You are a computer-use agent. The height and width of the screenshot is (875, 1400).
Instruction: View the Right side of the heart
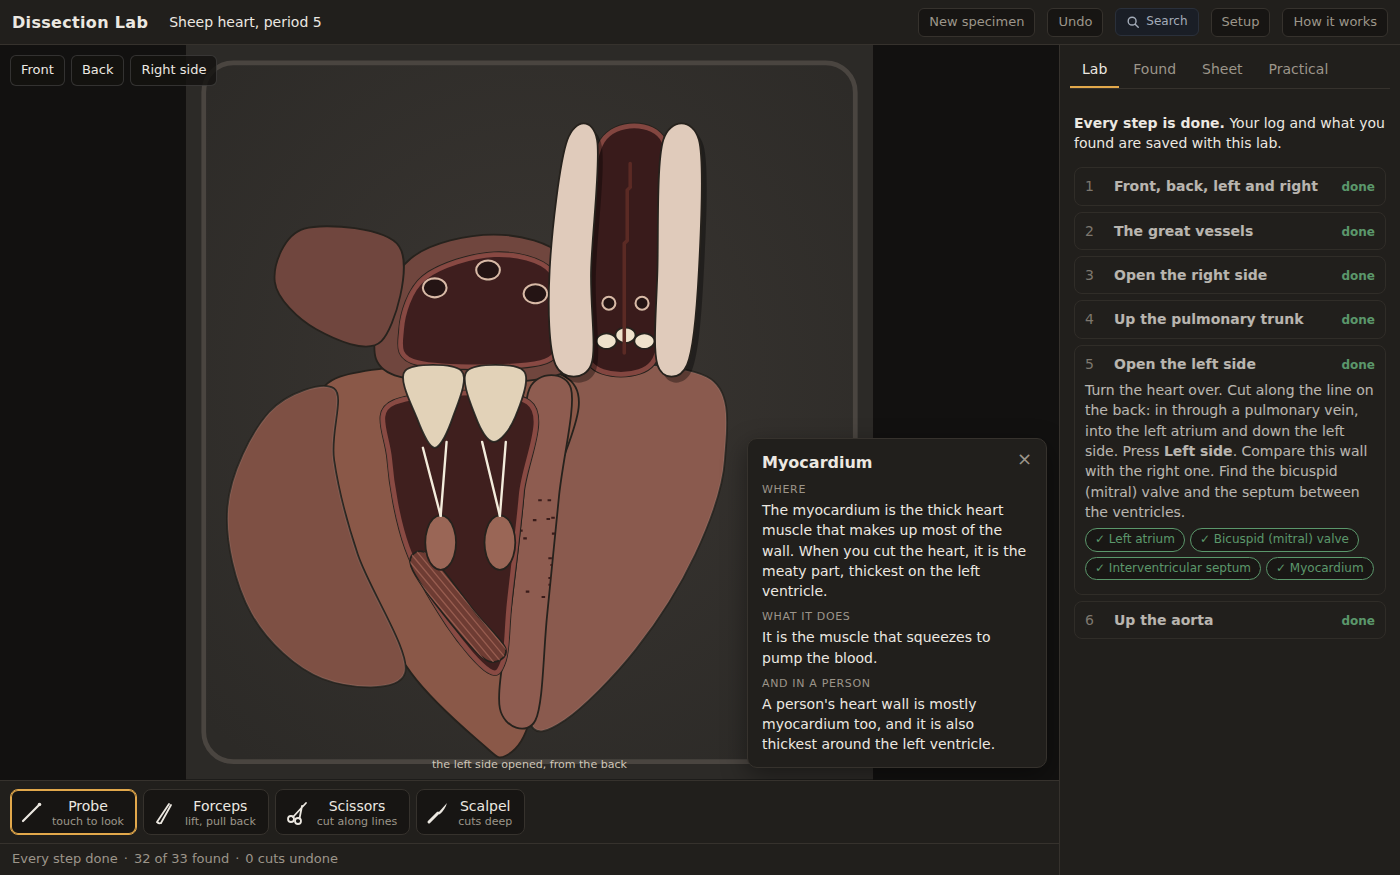(x=173, y=70)
